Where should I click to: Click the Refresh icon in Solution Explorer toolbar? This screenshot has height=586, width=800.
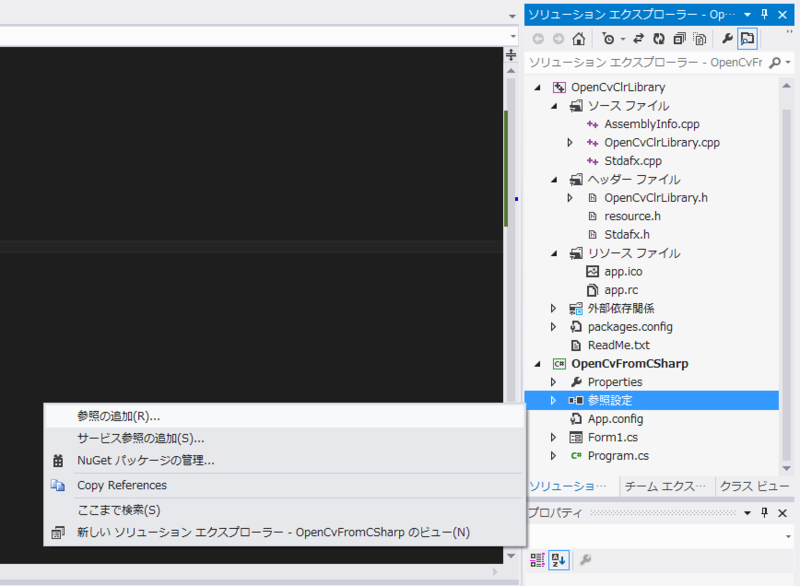click(659, 39)
